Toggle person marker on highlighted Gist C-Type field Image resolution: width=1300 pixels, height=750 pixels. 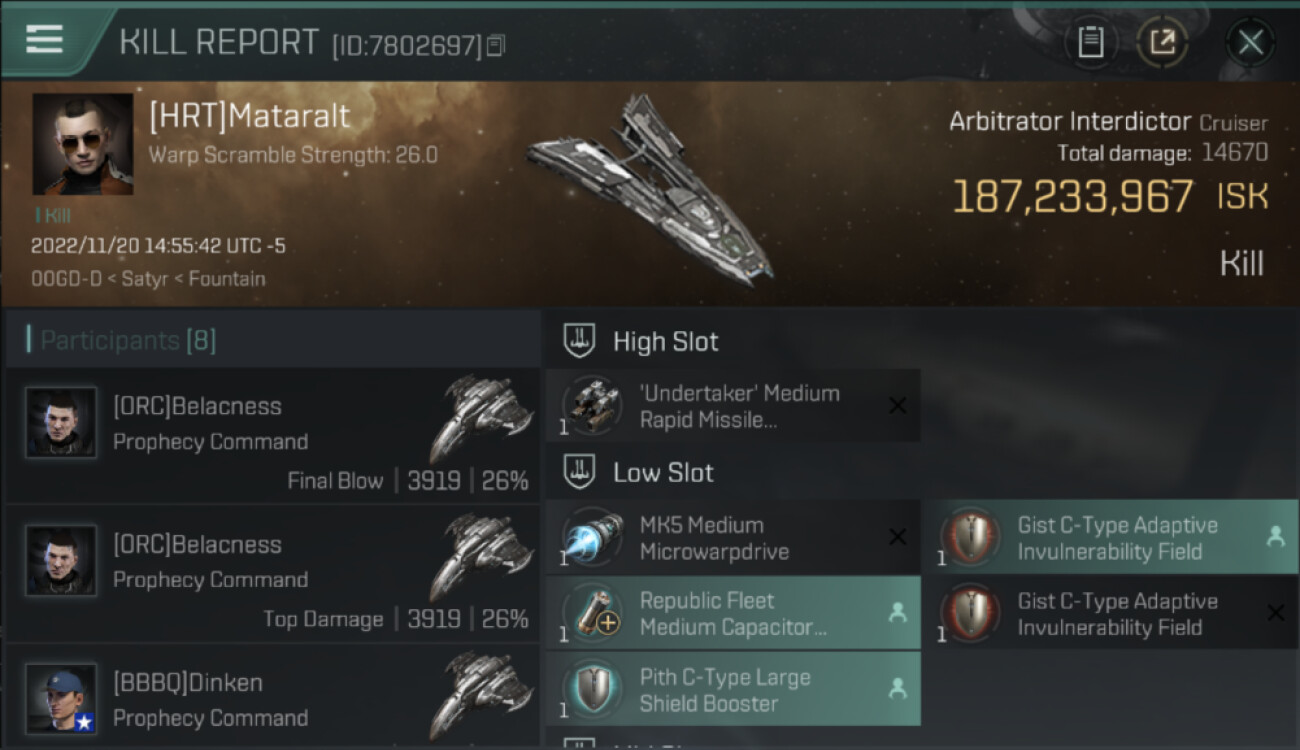point(1275,537)
